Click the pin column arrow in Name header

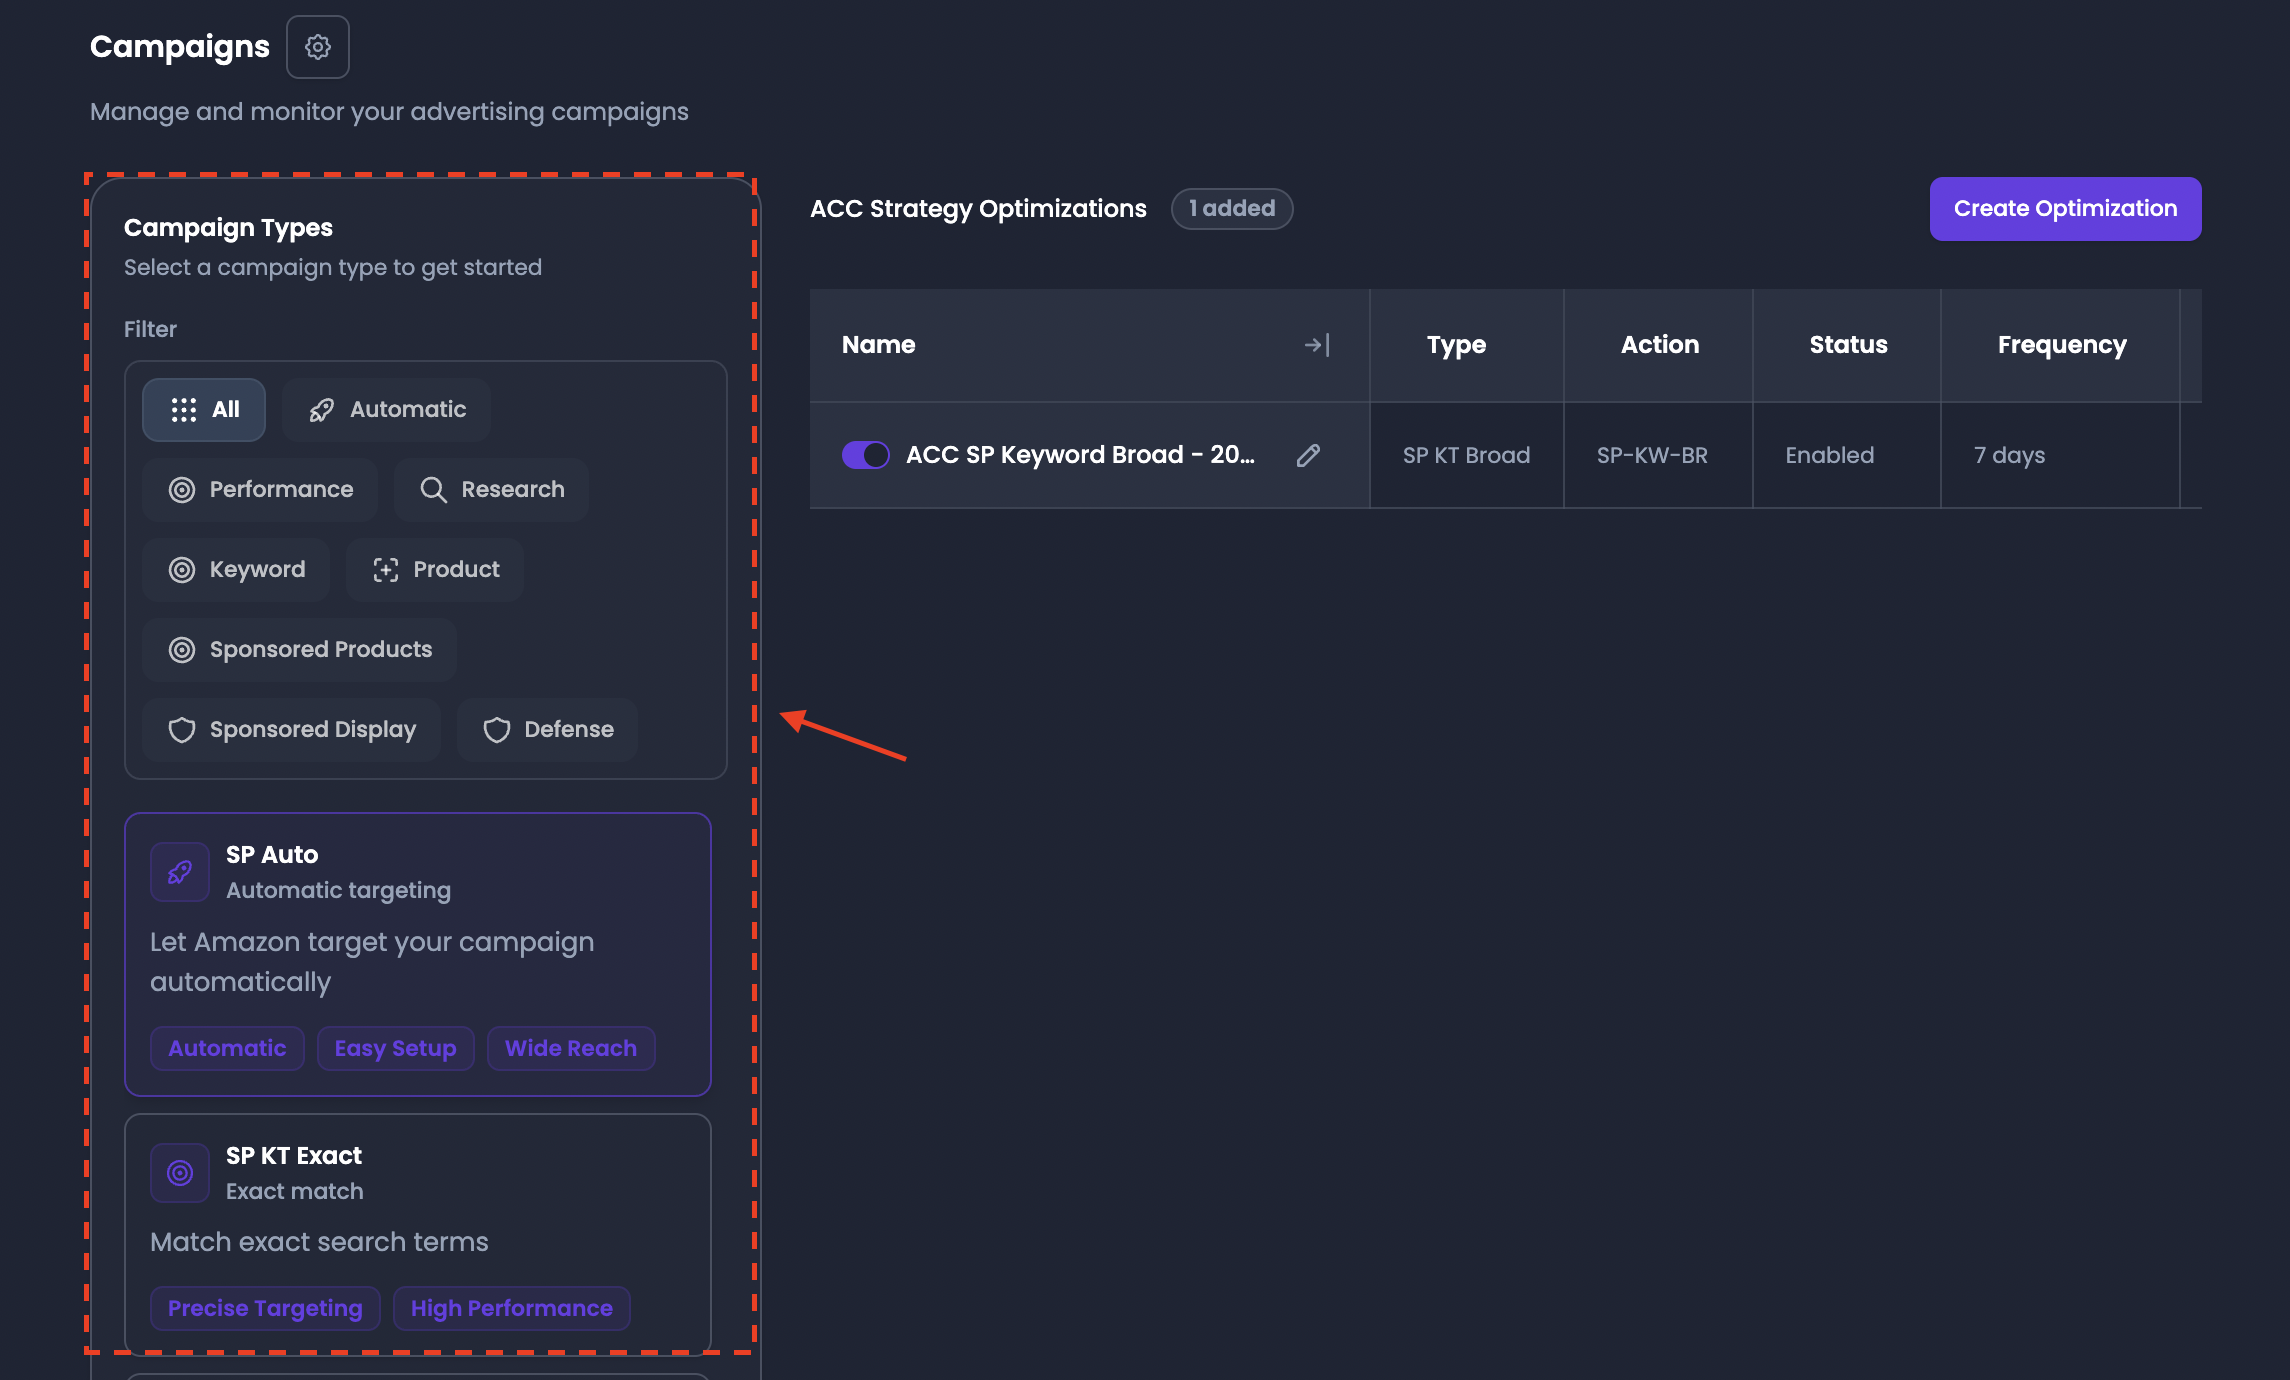pos(1317,345)
